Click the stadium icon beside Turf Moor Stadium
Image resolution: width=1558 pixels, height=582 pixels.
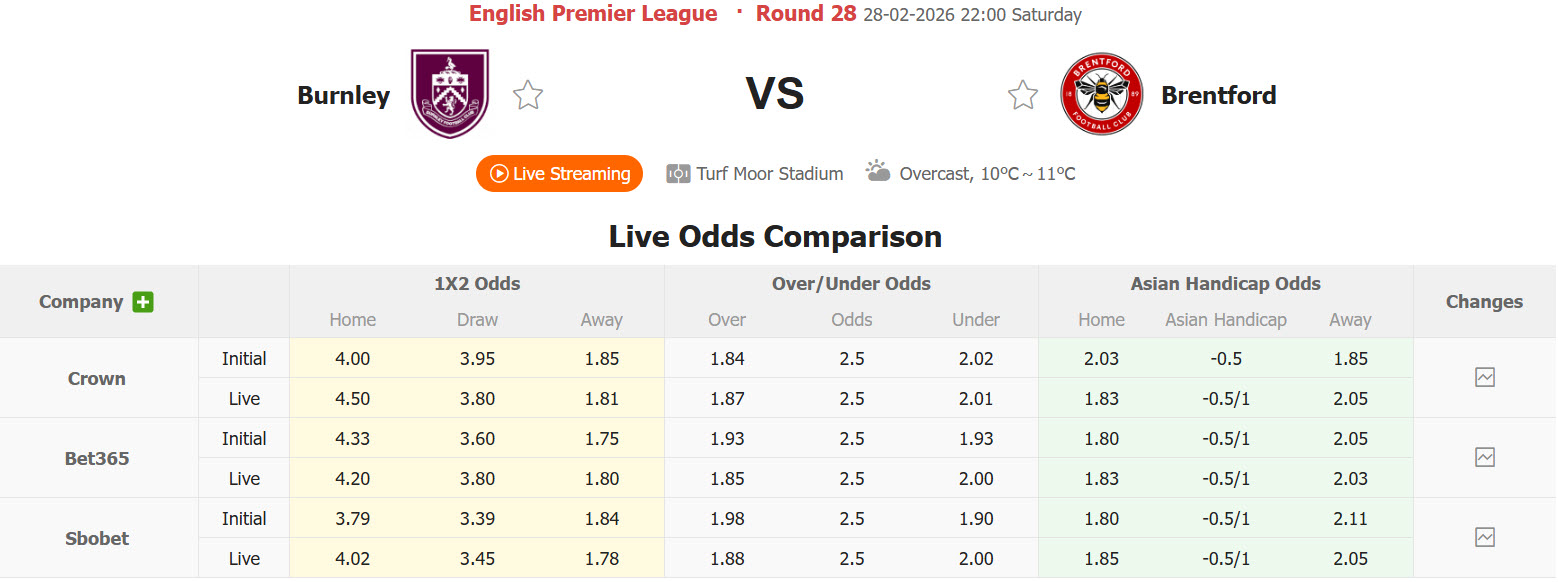(678, 173)
